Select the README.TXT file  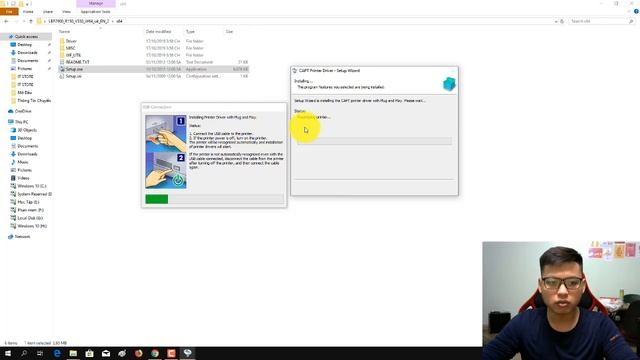77,62
